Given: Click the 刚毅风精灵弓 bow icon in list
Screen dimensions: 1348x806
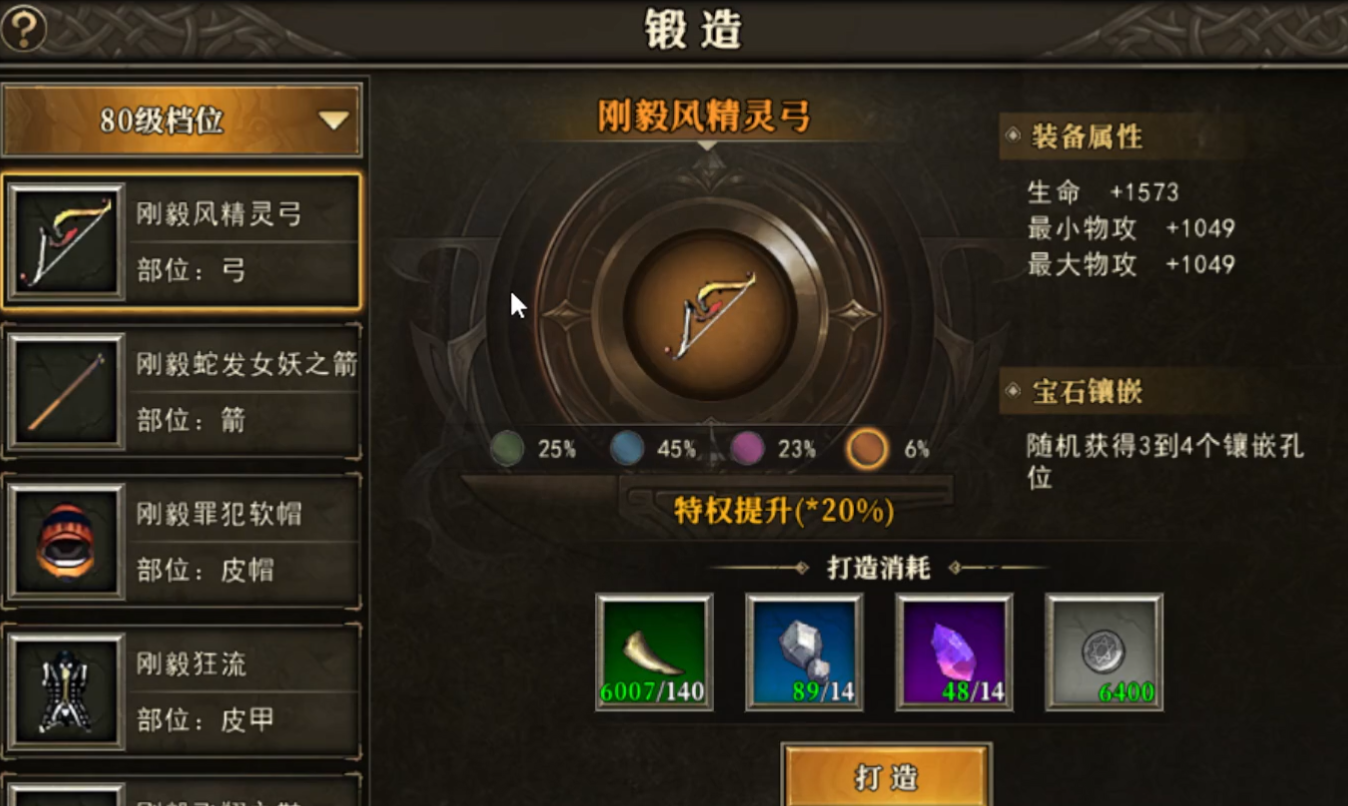Looking at the screenshot, I should click(66, 241).
